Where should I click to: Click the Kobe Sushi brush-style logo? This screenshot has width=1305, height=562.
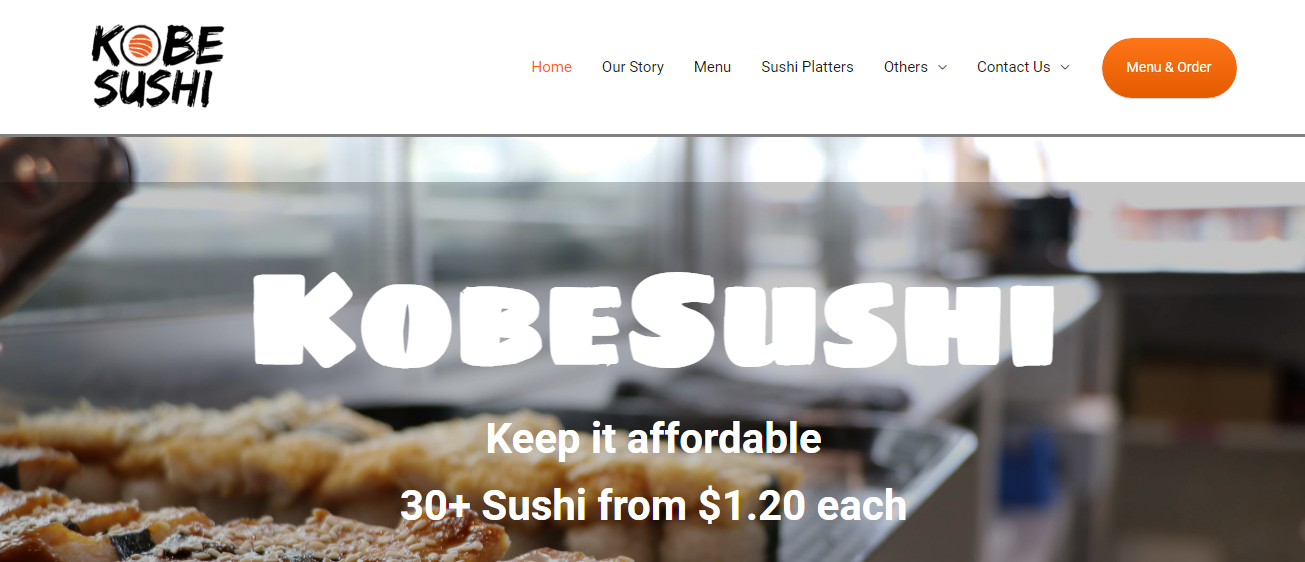click(x=158, y=66)
